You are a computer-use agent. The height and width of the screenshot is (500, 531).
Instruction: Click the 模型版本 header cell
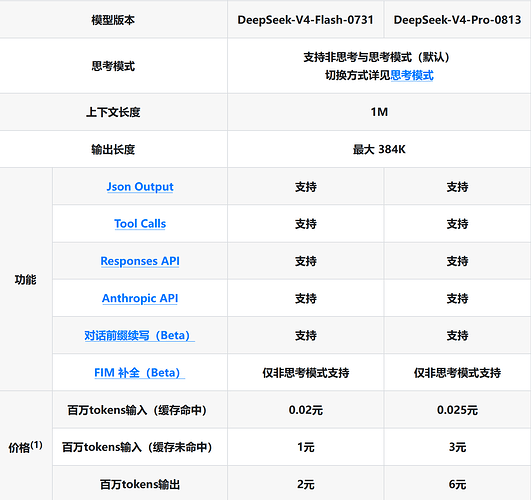(113, 20)
